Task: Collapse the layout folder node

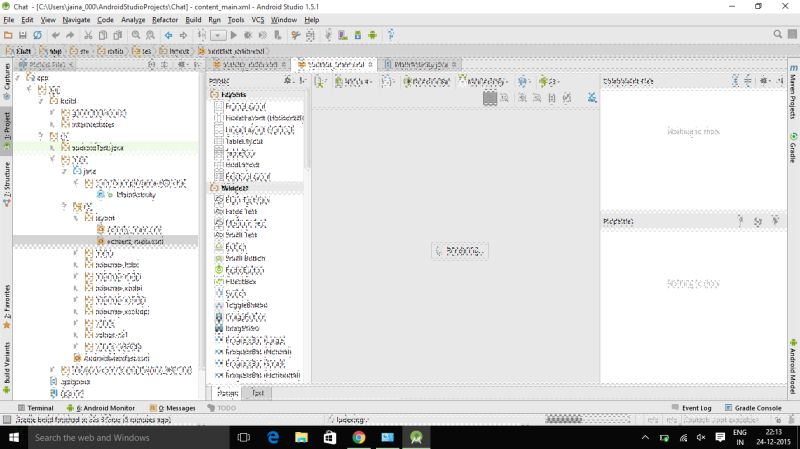Action: [x=76, y=218]
